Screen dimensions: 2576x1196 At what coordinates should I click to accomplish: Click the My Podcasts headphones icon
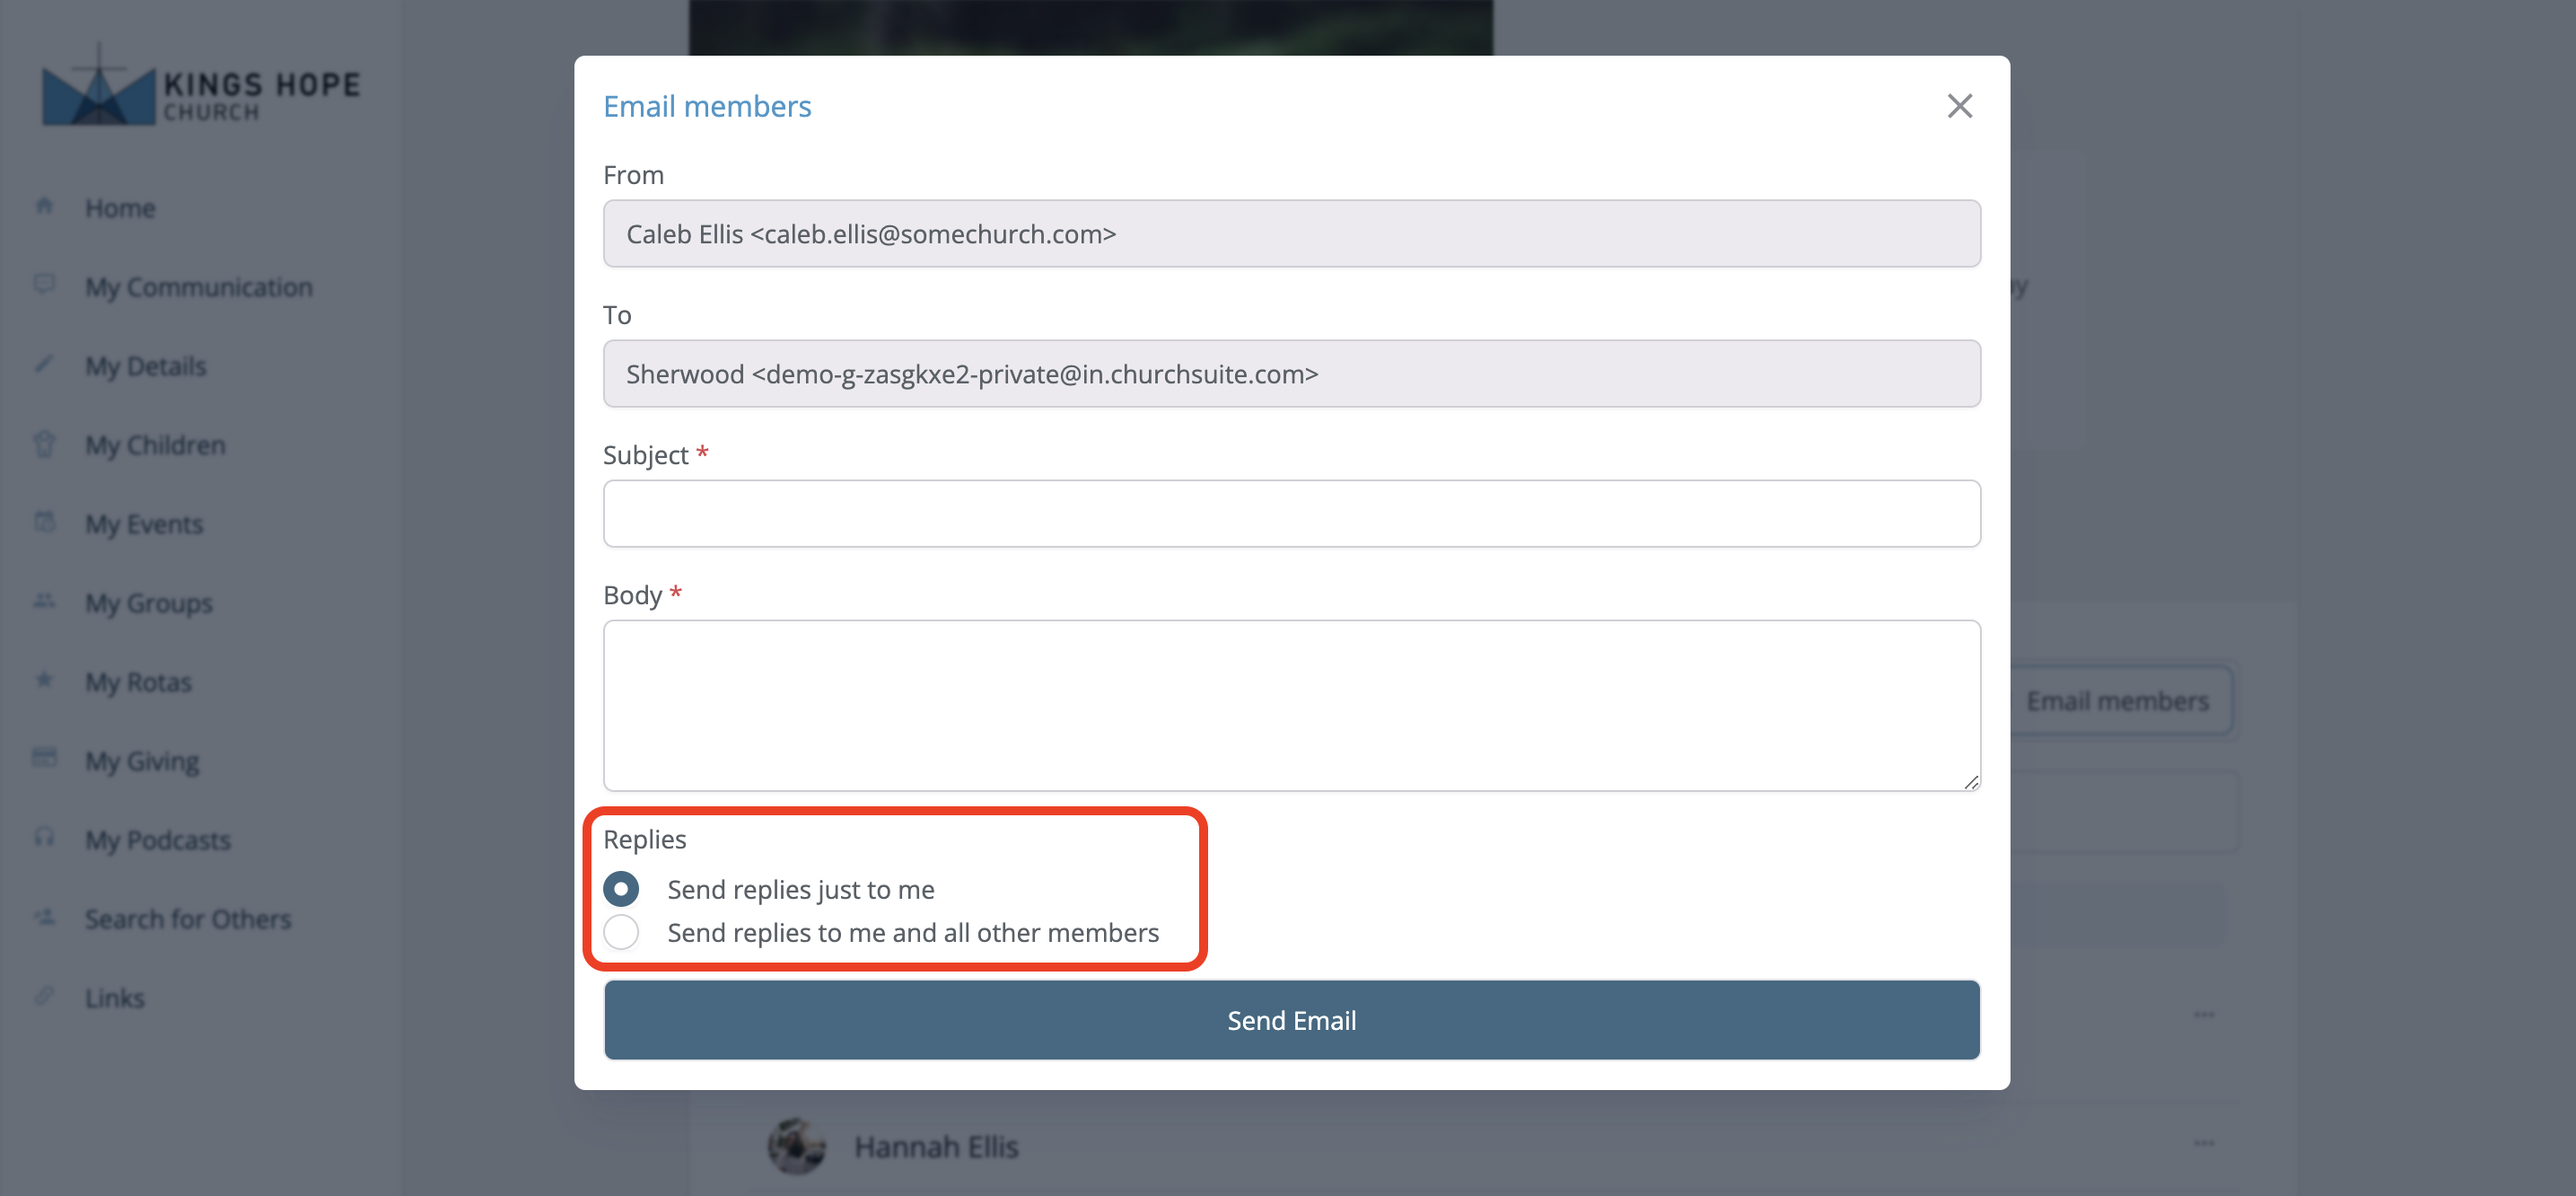[44, 836]
